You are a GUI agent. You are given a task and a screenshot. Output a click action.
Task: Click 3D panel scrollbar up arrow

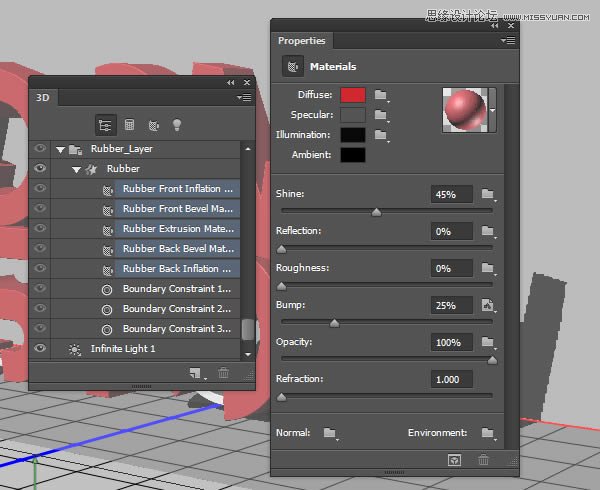click(248, 149)
